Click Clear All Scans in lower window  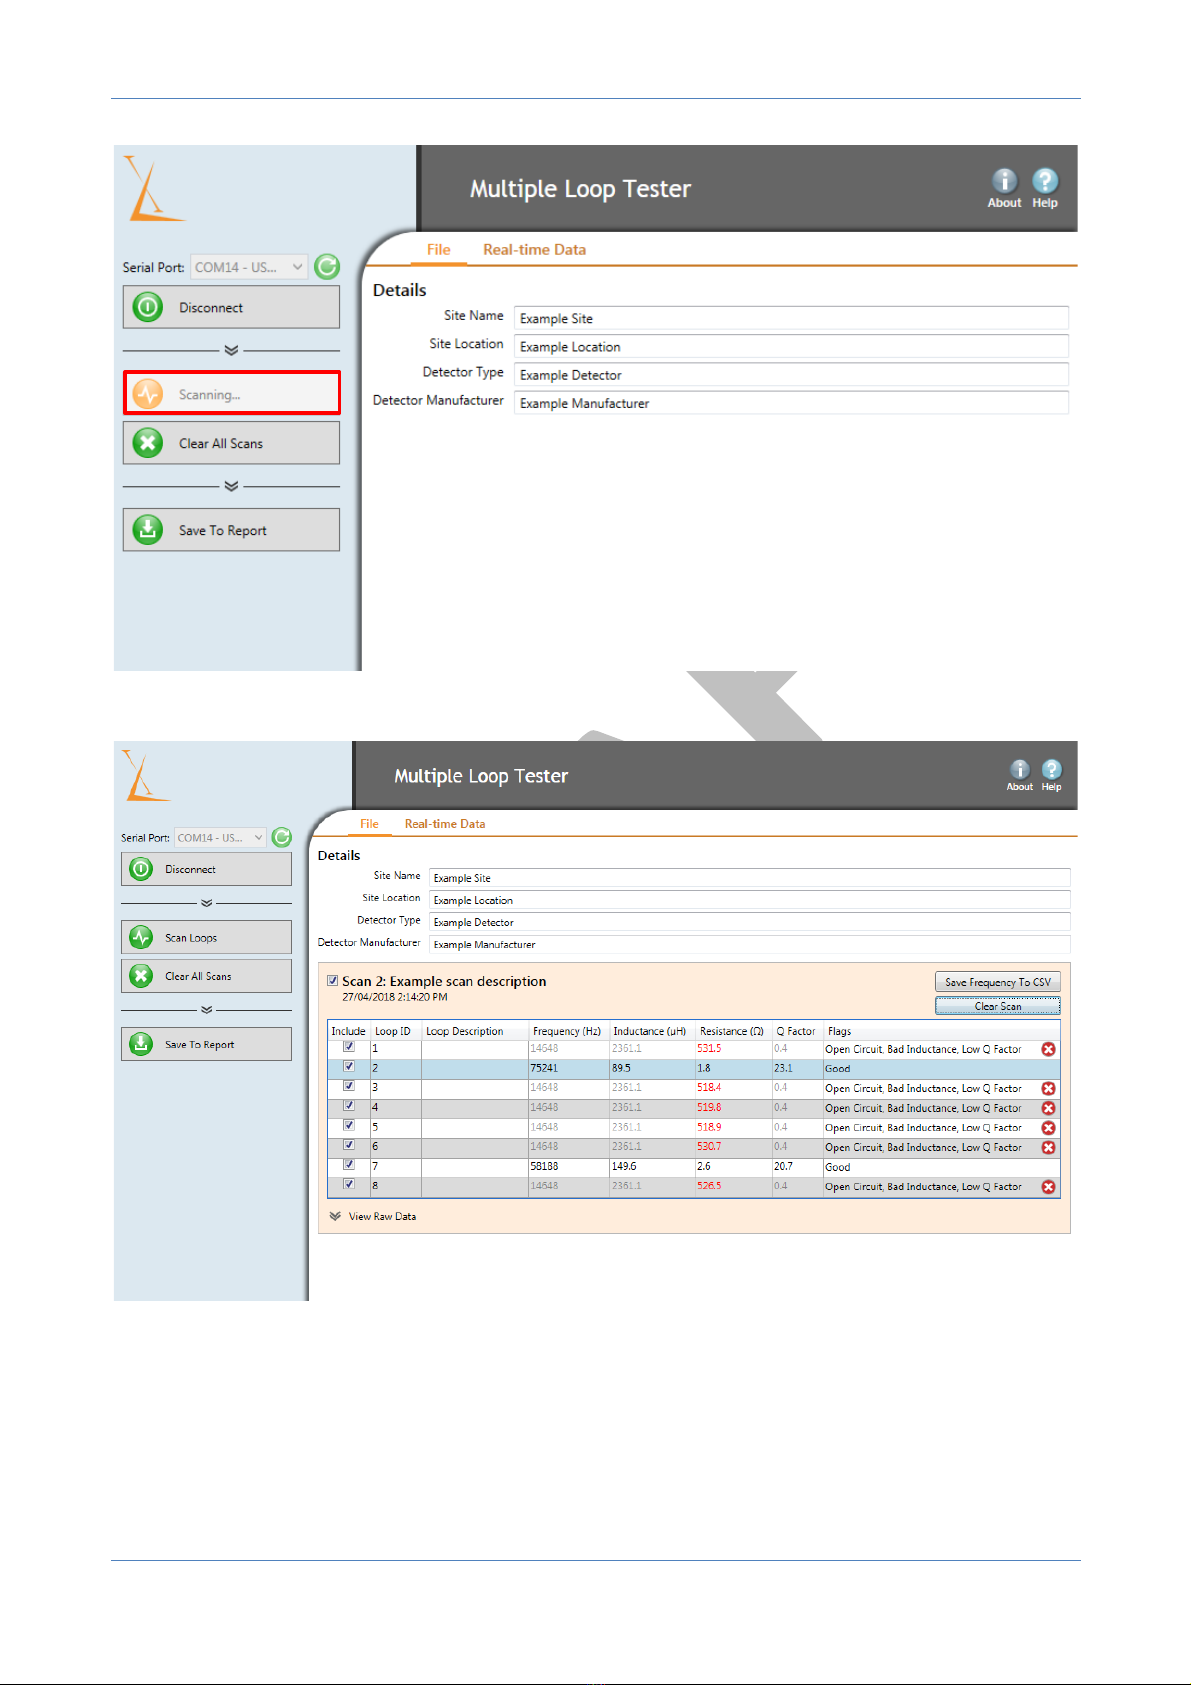(207, 976)
